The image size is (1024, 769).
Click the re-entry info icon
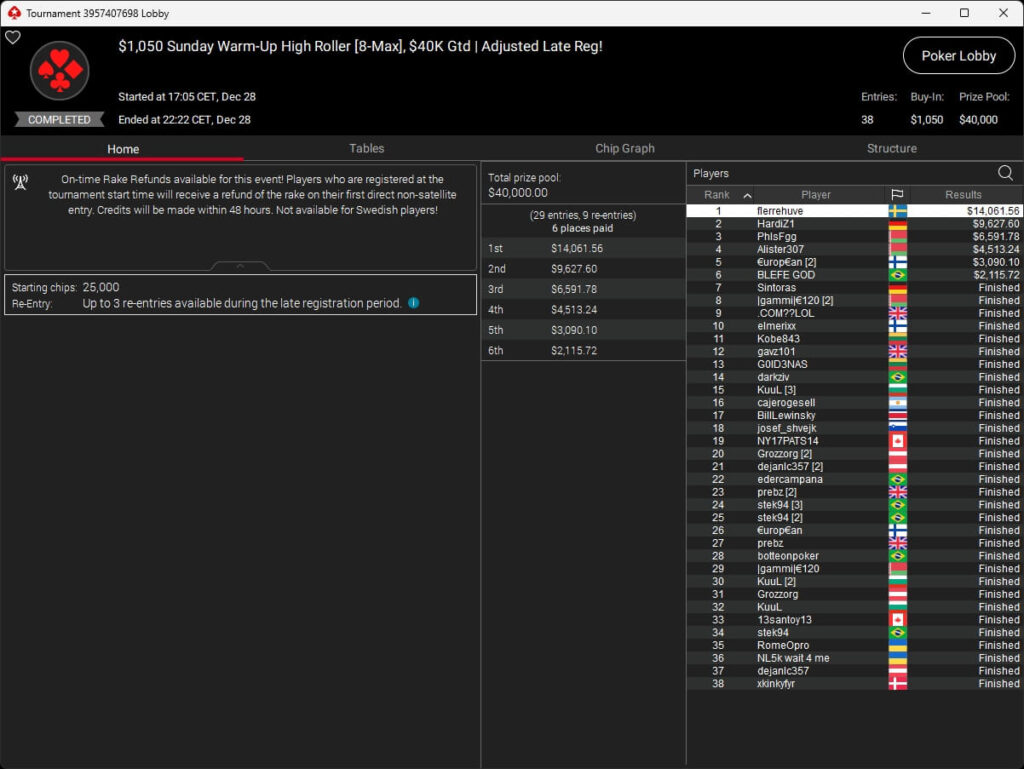click(x=413, y=303)
